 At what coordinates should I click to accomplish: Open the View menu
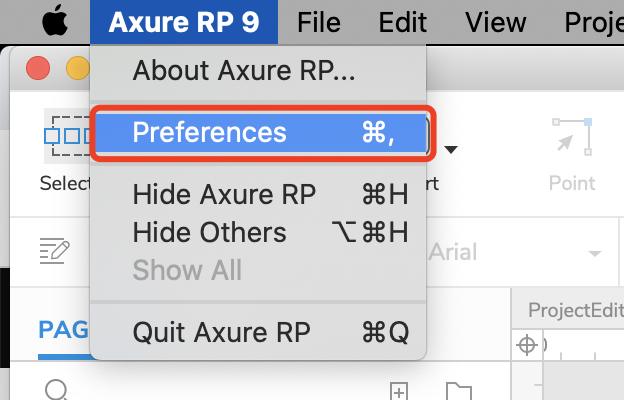click(x=496, y=22)
